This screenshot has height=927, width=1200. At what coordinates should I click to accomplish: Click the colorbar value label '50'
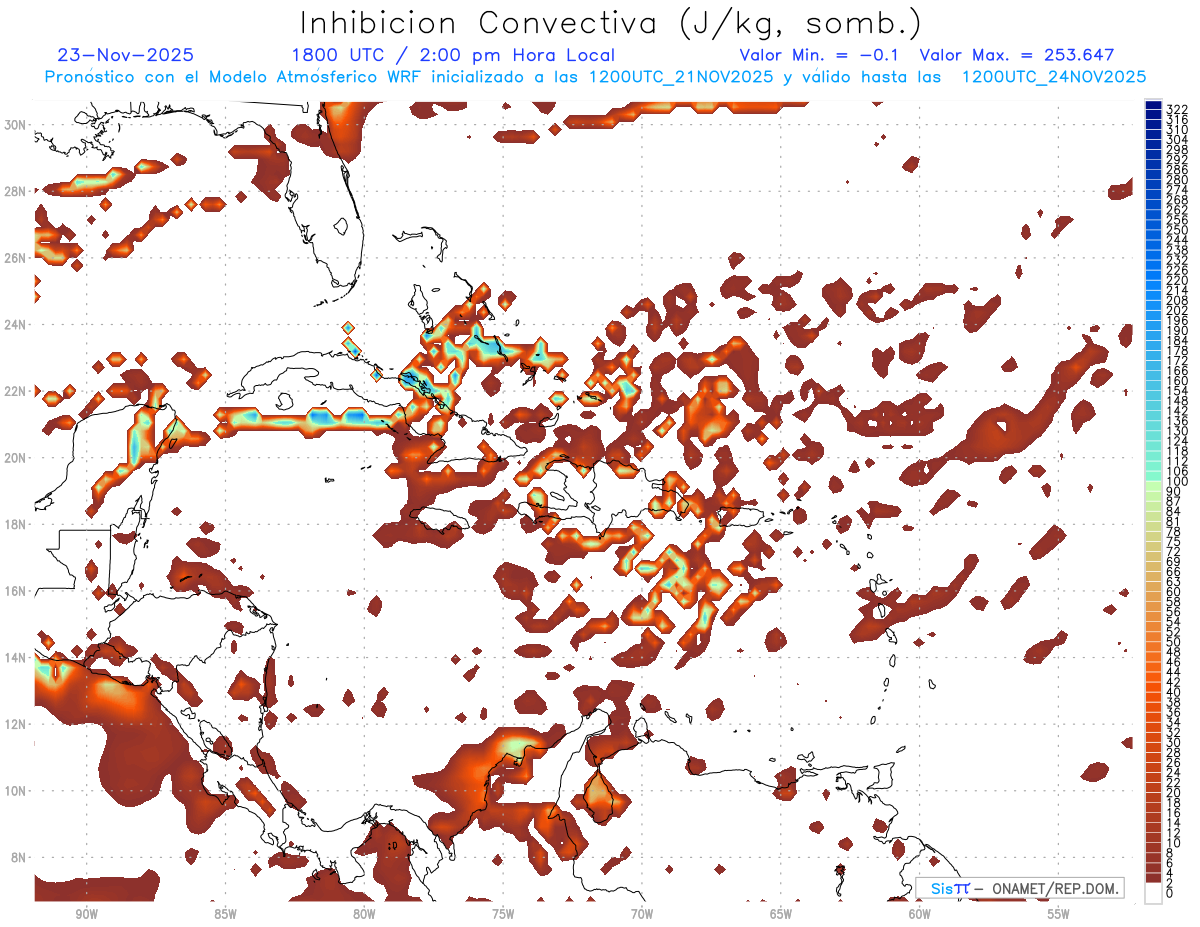click(x=1174, y=641)
